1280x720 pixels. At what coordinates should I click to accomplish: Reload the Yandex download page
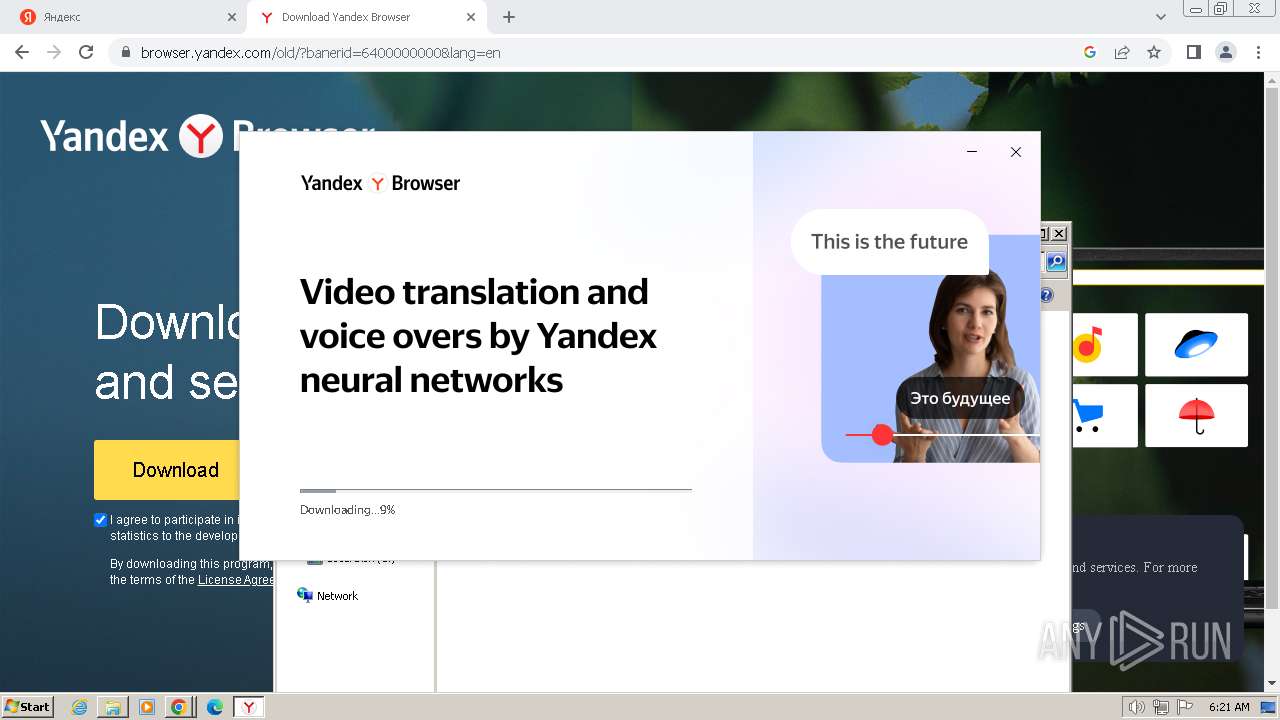(86, 52)
